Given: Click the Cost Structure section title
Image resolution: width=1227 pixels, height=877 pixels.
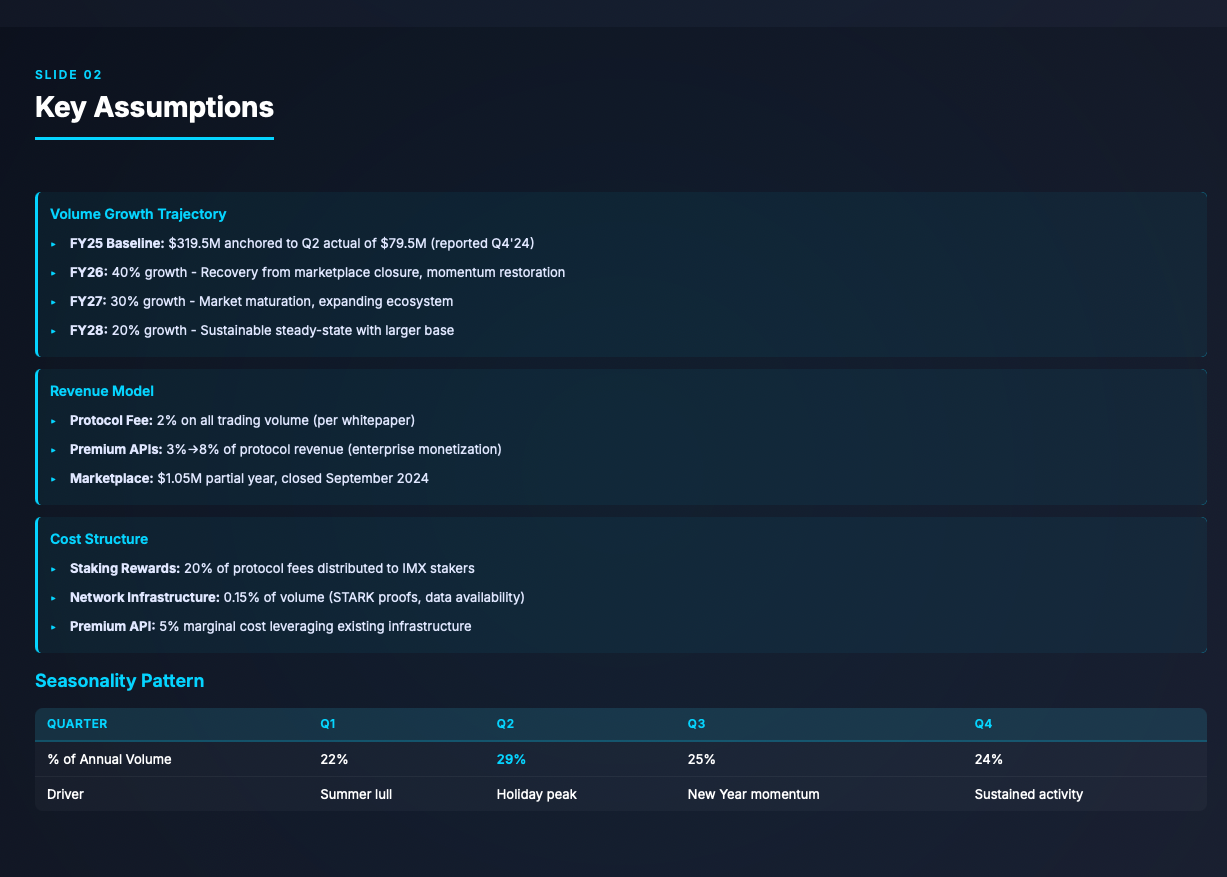Looking at the screenshot, I should (x=99, y=539).
